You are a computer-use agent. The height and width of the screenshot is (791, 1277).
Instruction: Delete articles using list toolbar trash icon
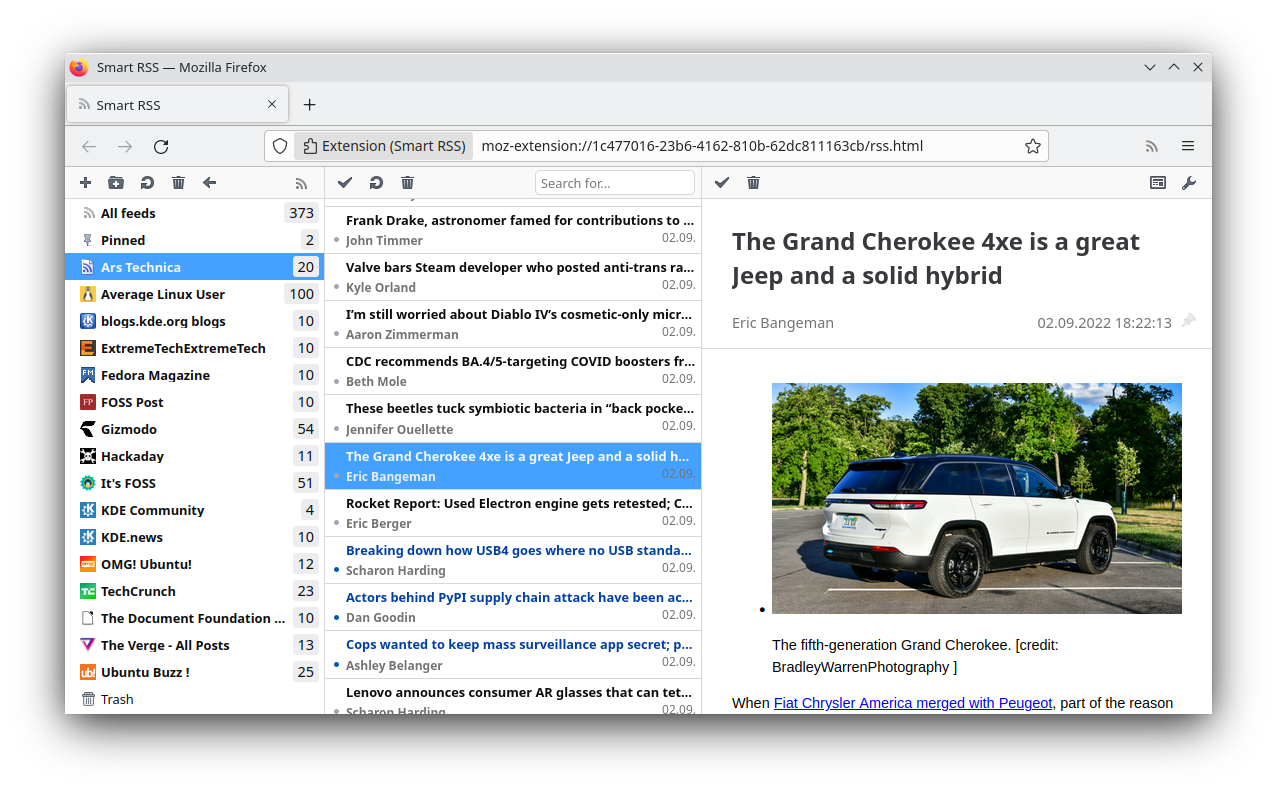tap(407, 183)
